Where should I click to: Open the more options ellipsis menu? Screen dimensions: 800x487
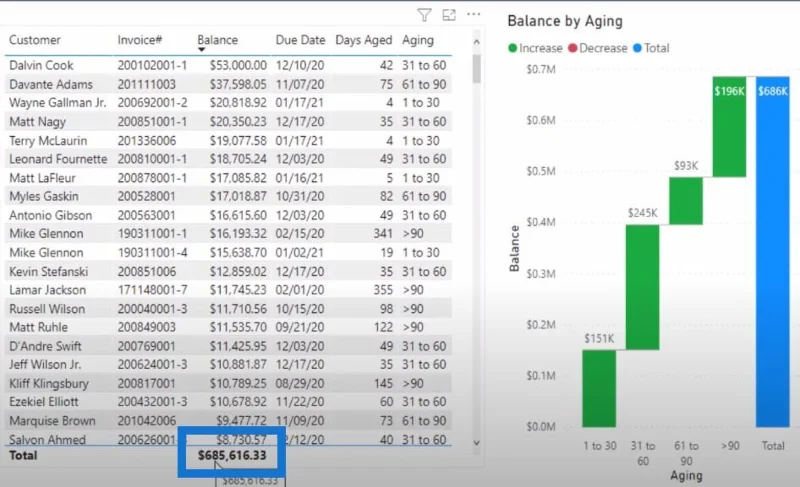coord(473,14)
